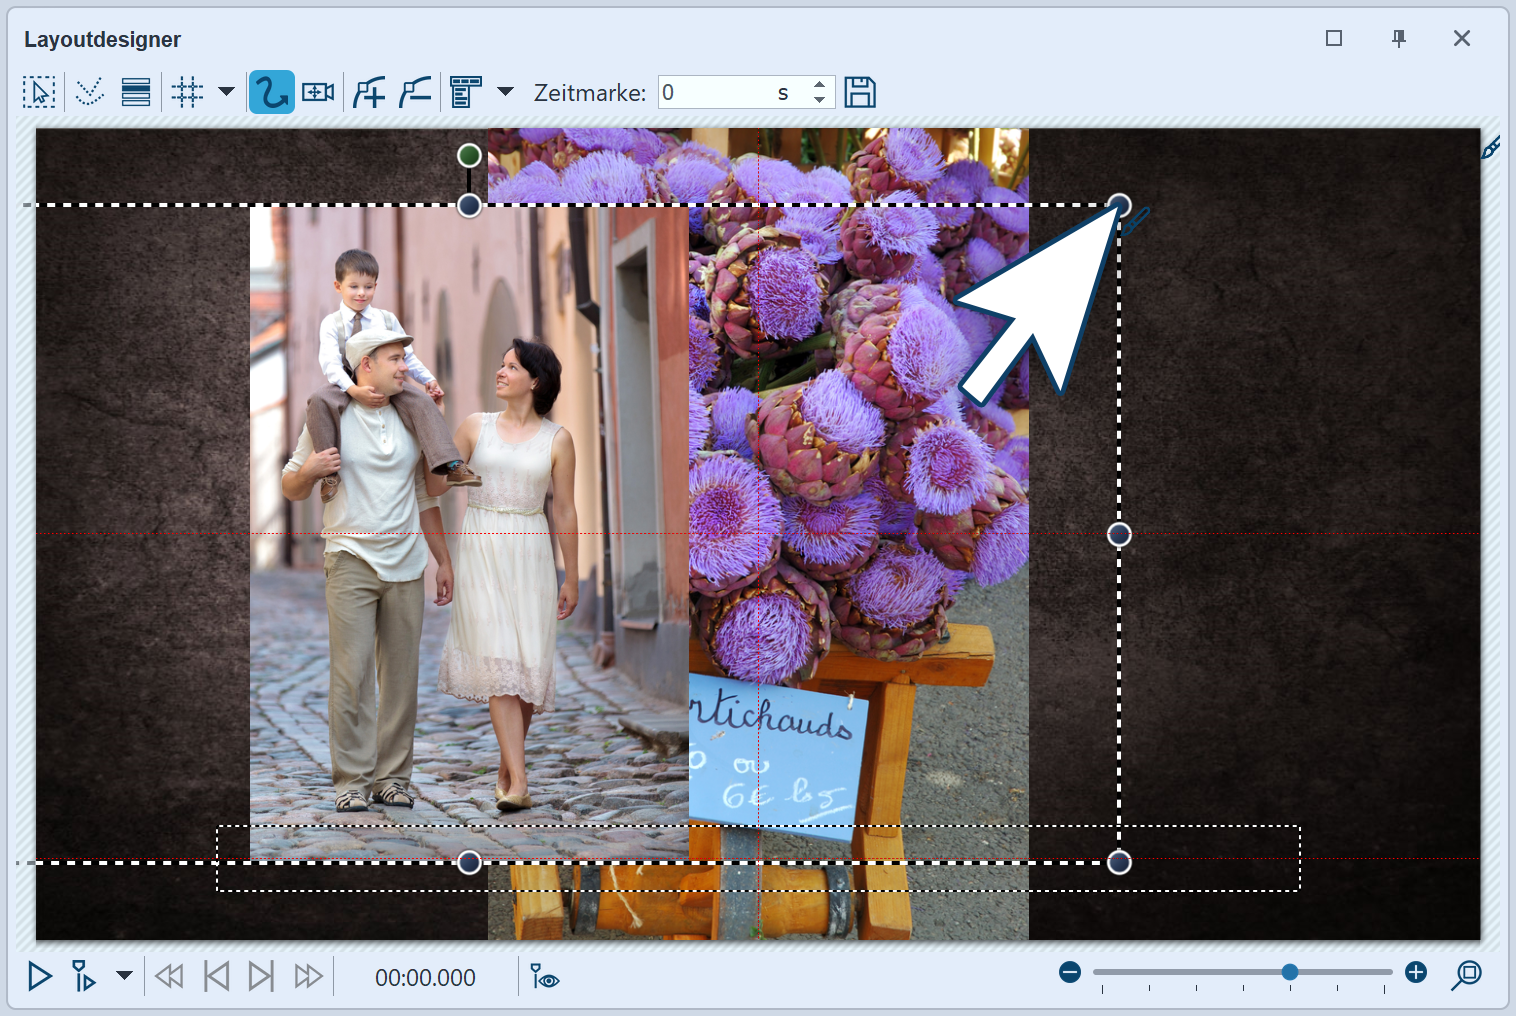Open the grid options dropdown
Image resolution: width=1516 pixels, height=1016 pixels.
coord(225,92)
